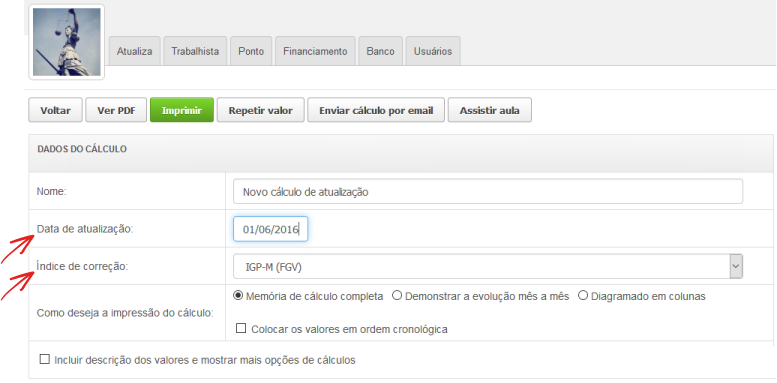Screen dimensions: 777x383
Task: Click the Como deseja a impressão do cálculo label
Action: pos(125,313)
